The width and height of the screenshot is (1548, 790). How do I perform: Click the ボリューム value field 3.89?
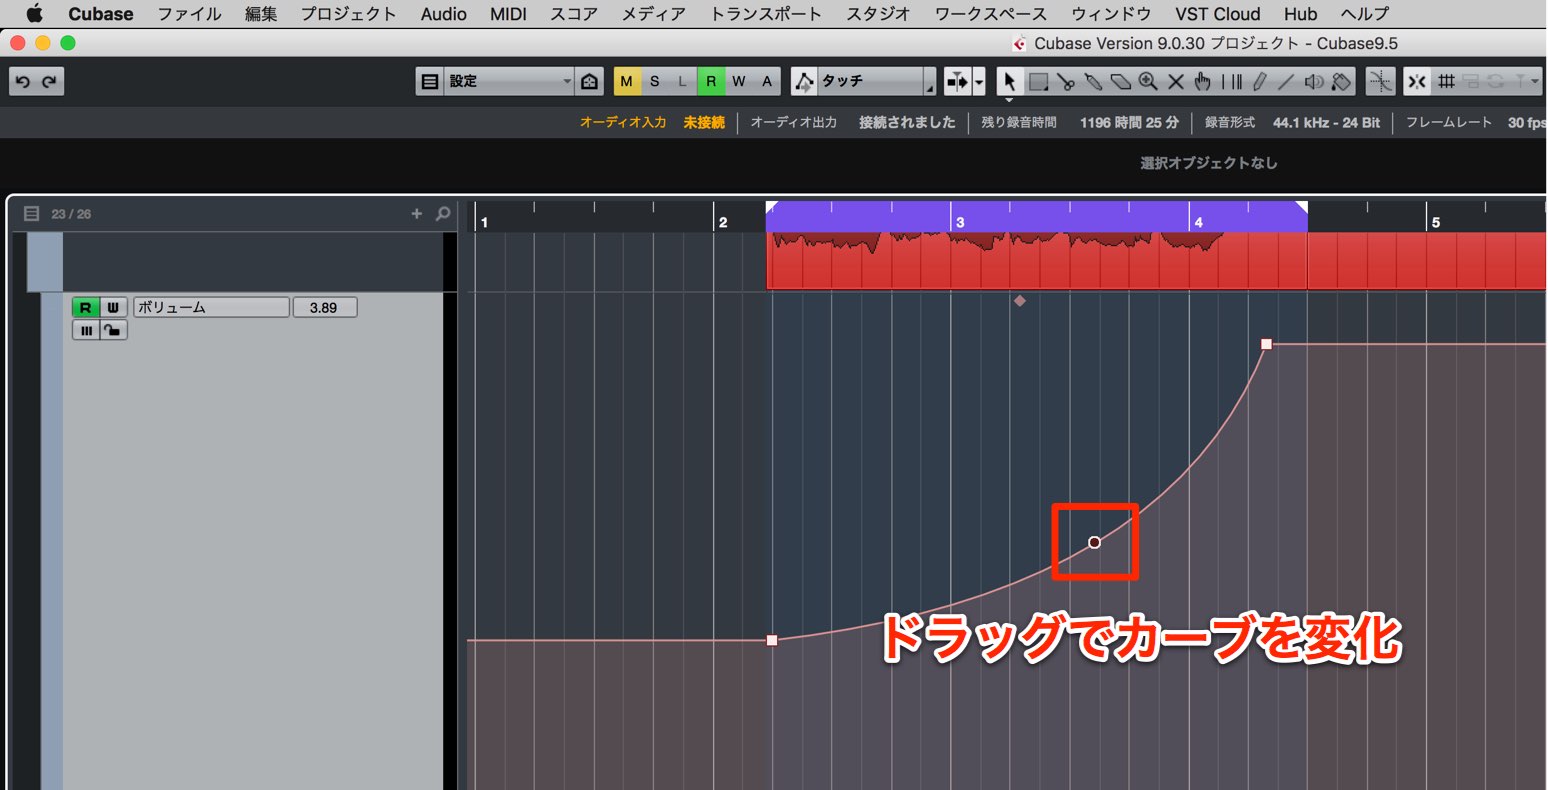click(x=324, y=307)
